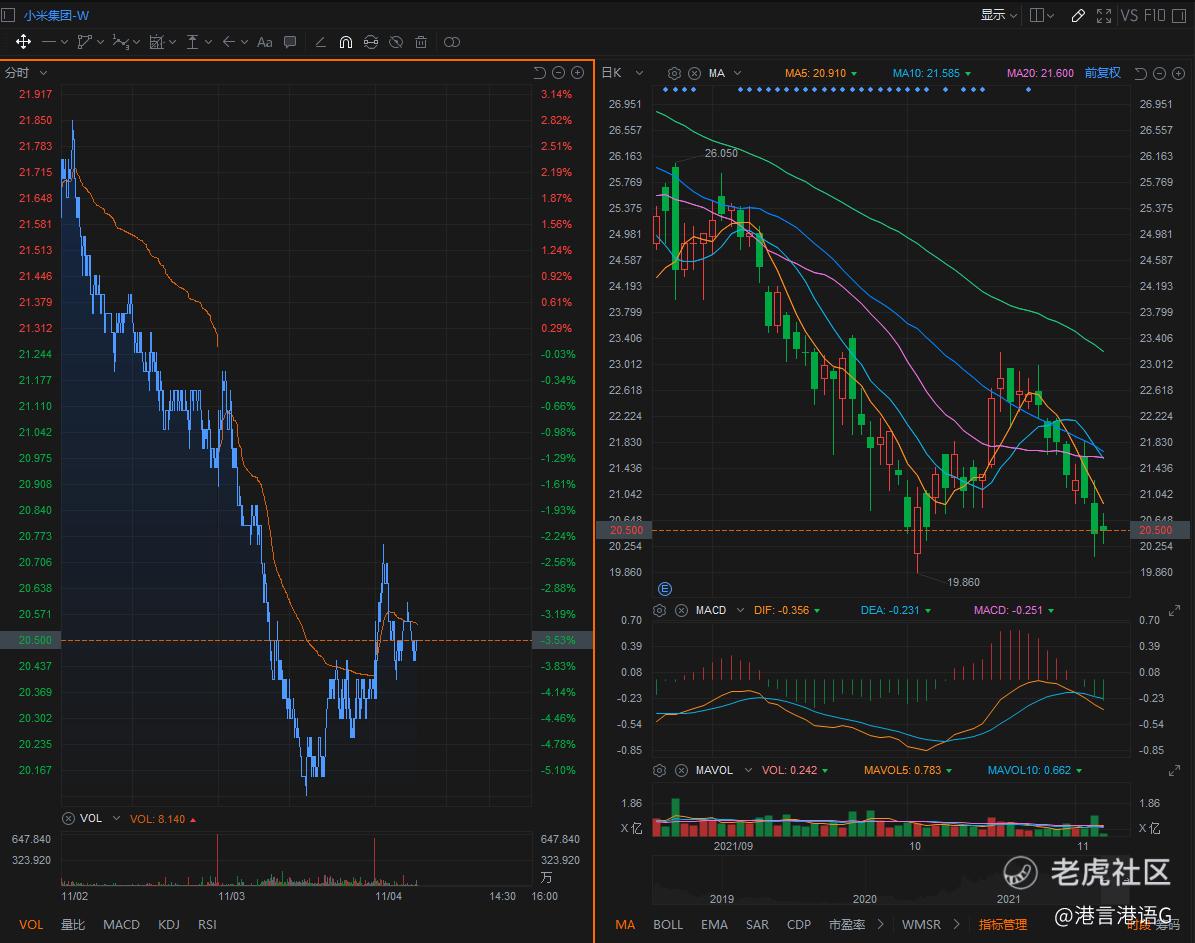1195x943 pixels.
Task: Remove the MAVOL indicator with X icon
Action: coord(681,771)
